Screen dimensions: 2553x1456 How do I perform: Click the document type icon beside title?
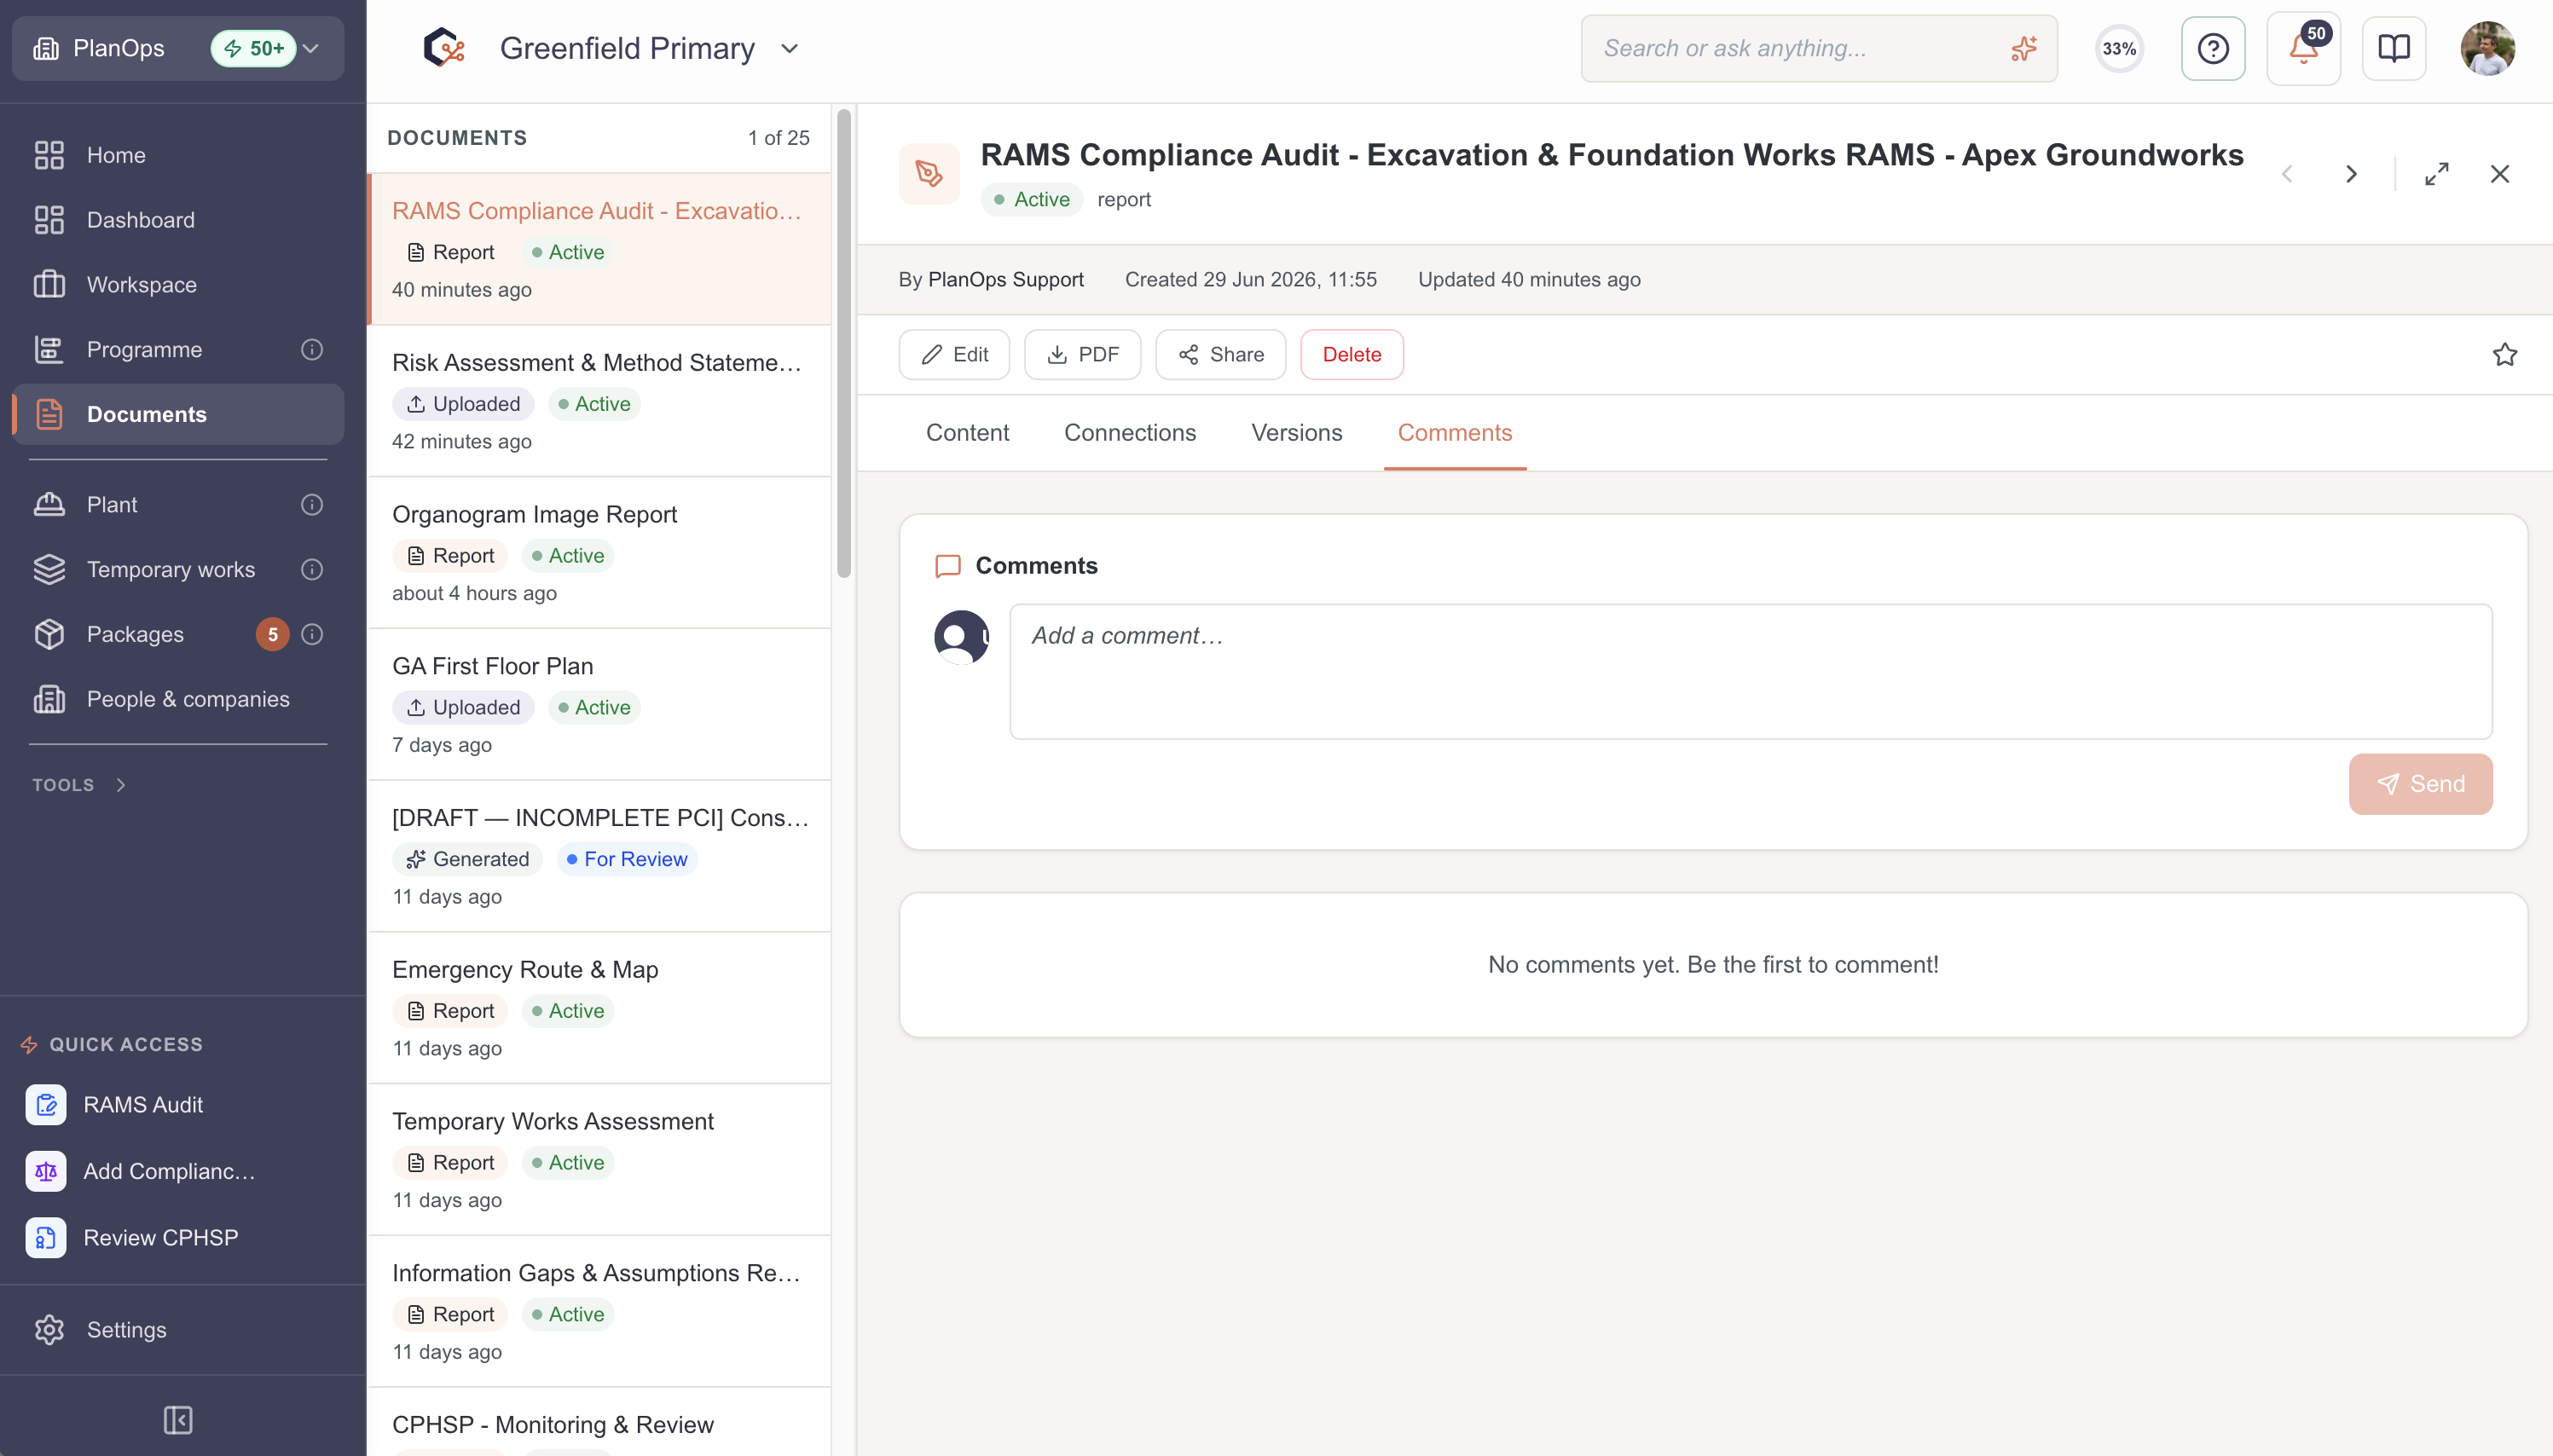pos(929,174)
